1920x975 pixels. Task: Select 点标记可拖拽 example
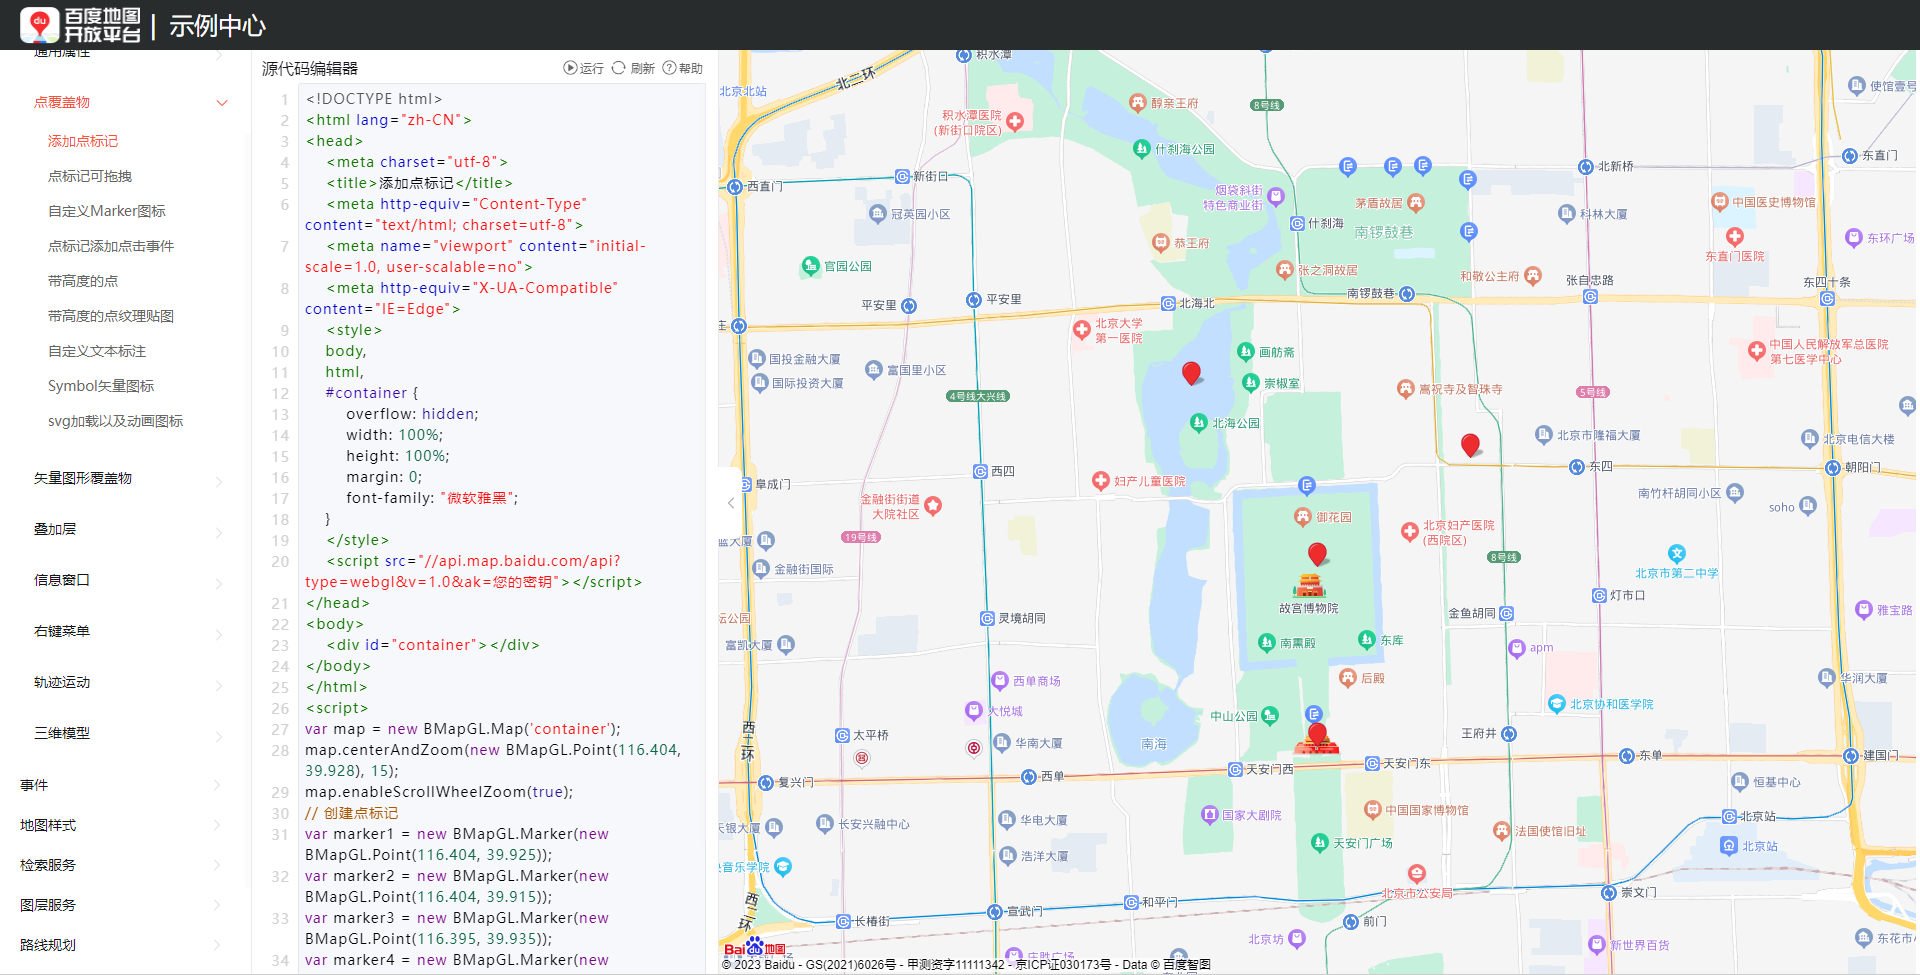(90, 176)
